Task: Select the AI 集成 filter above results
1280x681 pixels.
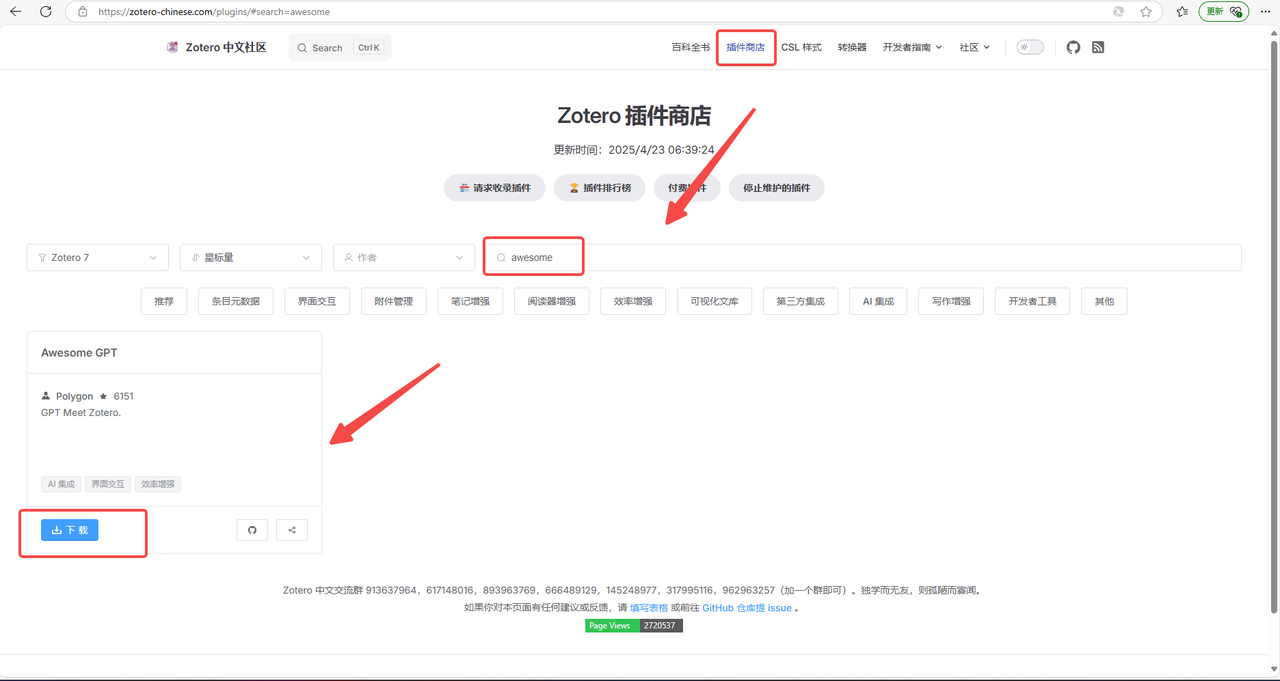Action: [878, 301]
